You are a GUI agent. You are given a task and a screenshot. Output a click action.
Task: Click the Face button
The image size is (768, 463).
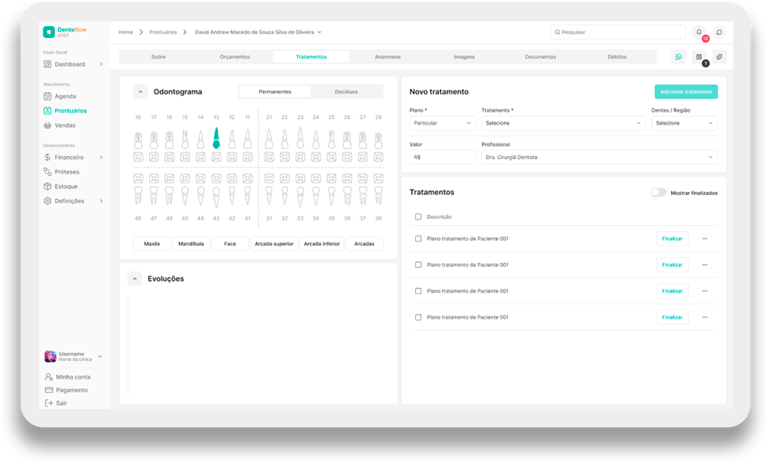[x=230, y=244]
